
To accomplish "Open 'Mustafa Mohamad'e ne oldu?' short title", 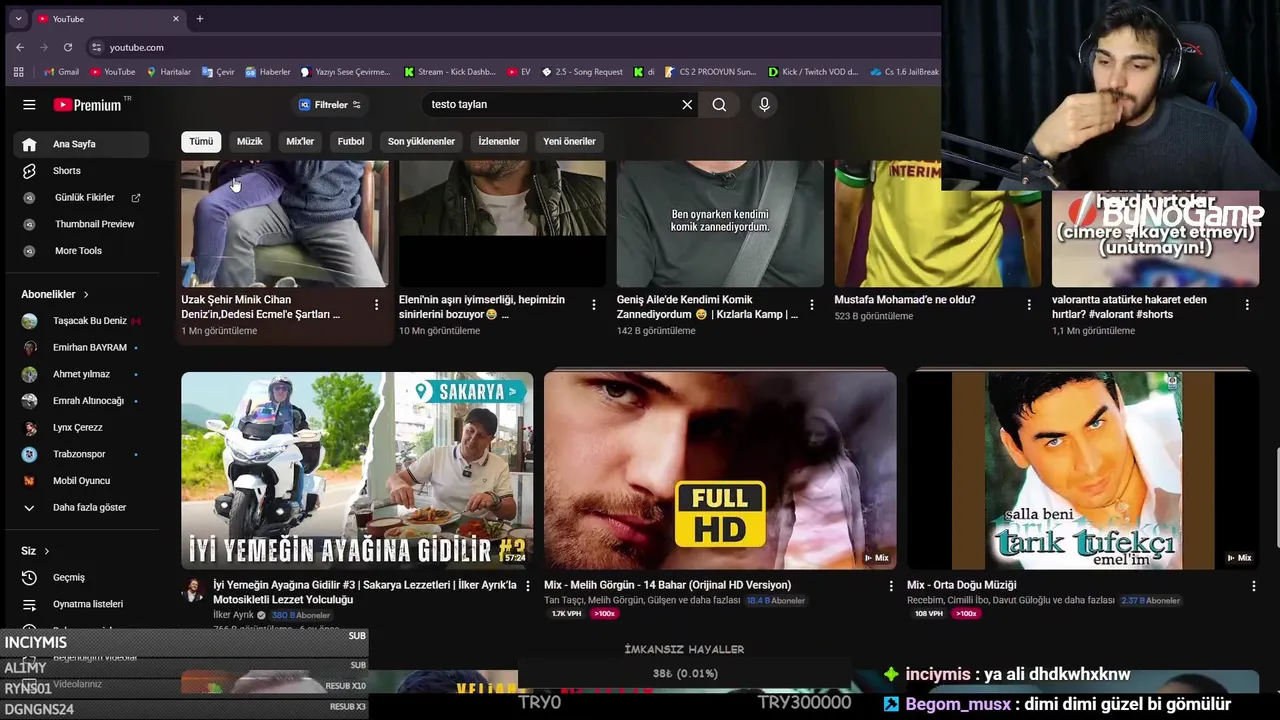I will (x=905, y=300).
